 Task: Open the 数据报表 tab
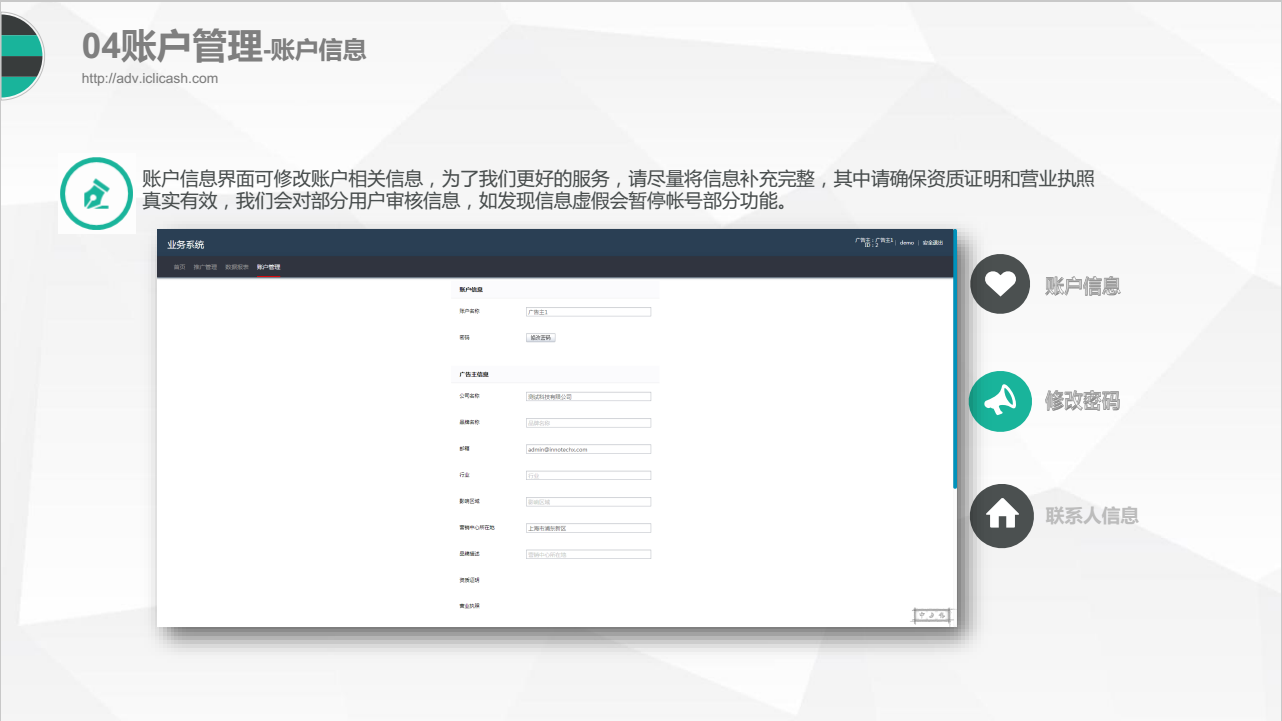[236, 266]
